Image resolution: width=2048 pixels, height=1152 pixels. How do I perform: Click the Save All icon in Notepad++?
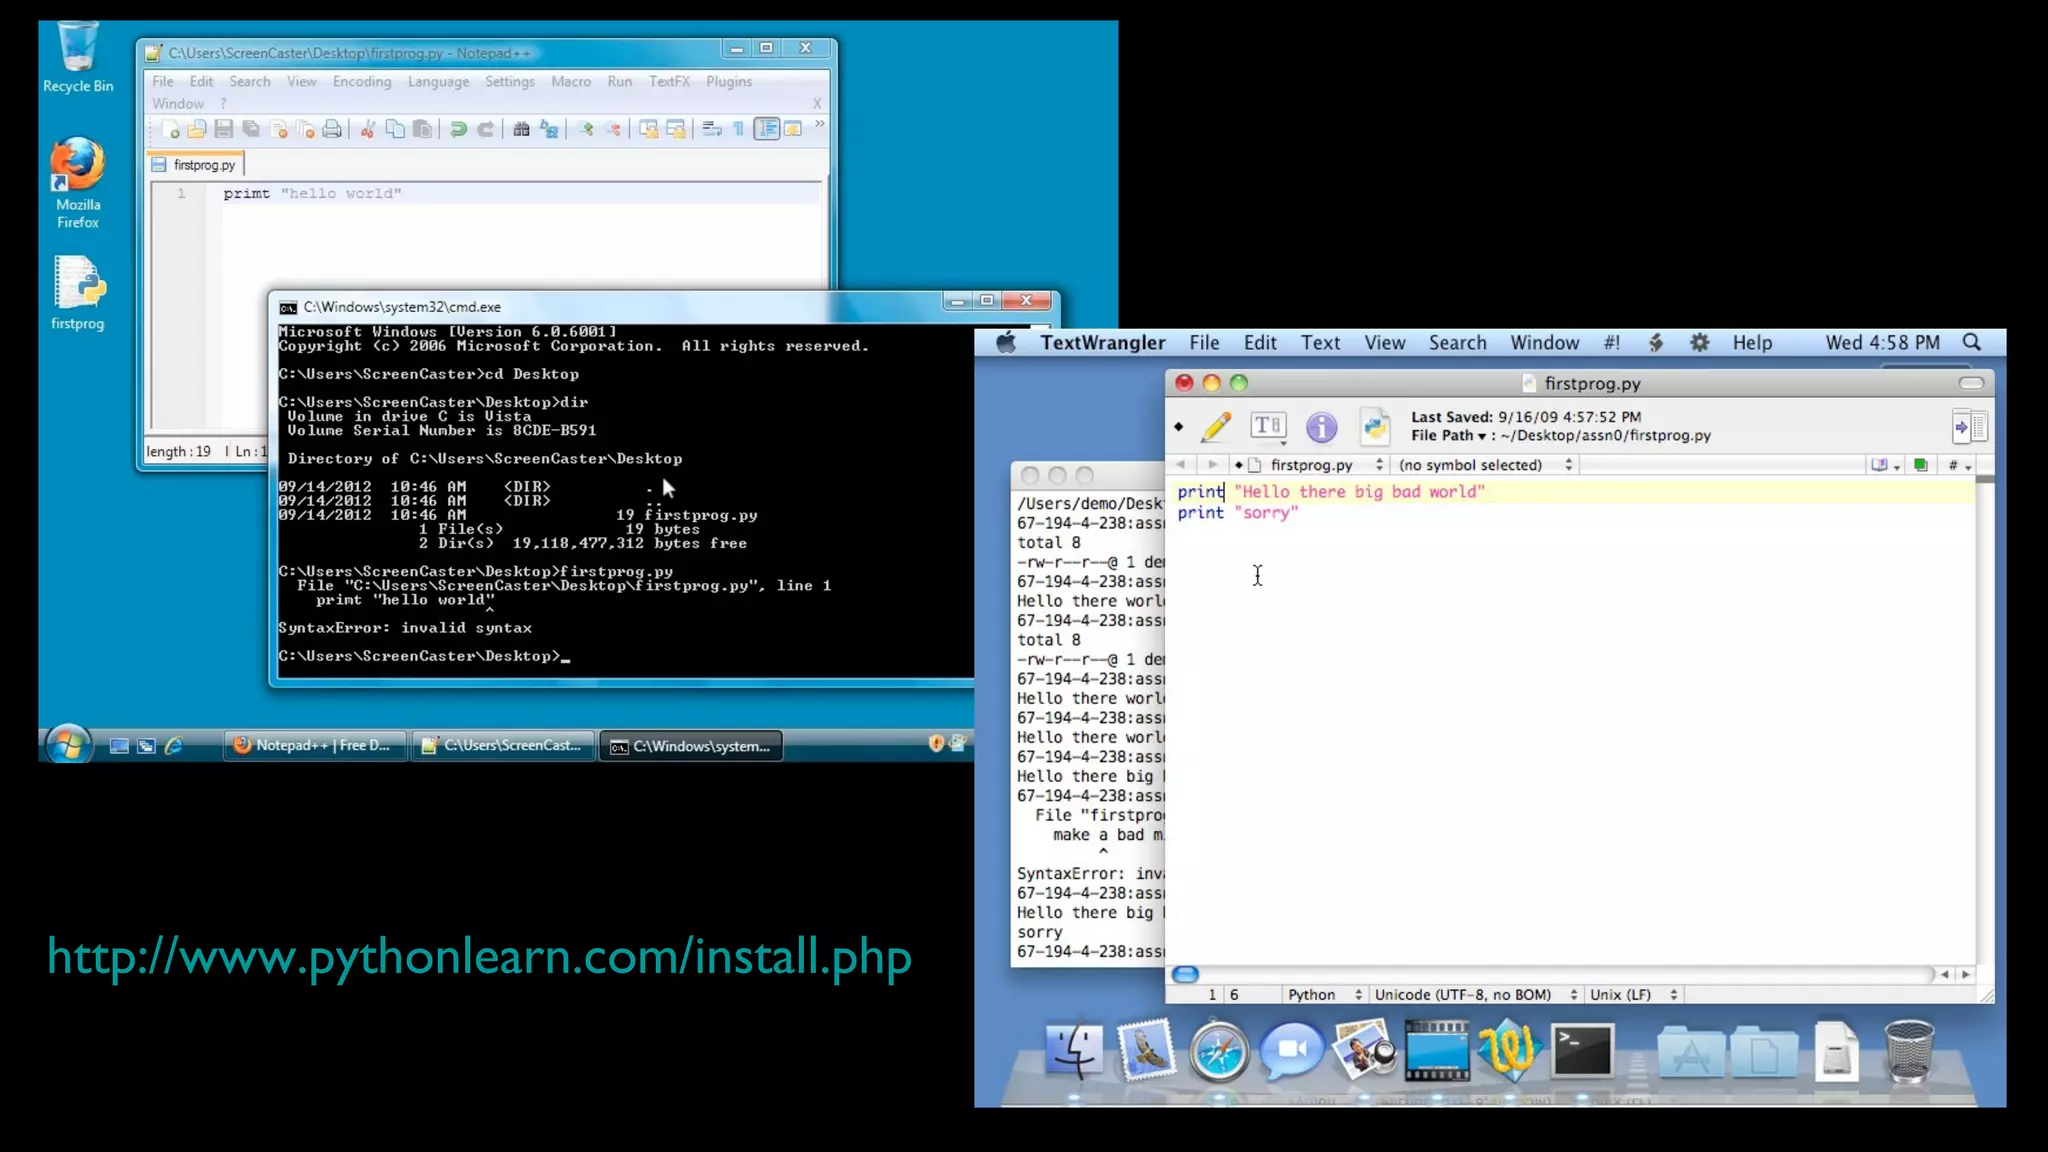tap(251, 128)
